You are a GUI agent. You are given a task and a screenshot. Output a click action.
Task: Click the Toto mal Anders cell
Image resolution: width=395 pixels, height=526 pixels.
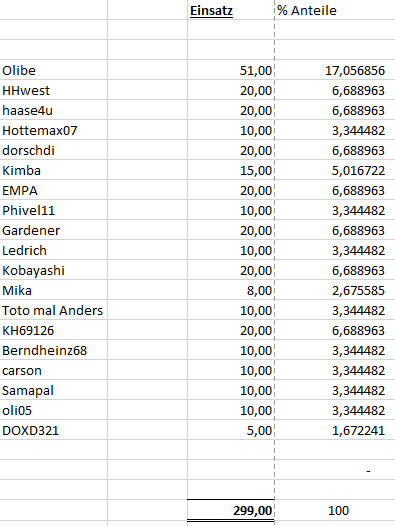(54, 310)
